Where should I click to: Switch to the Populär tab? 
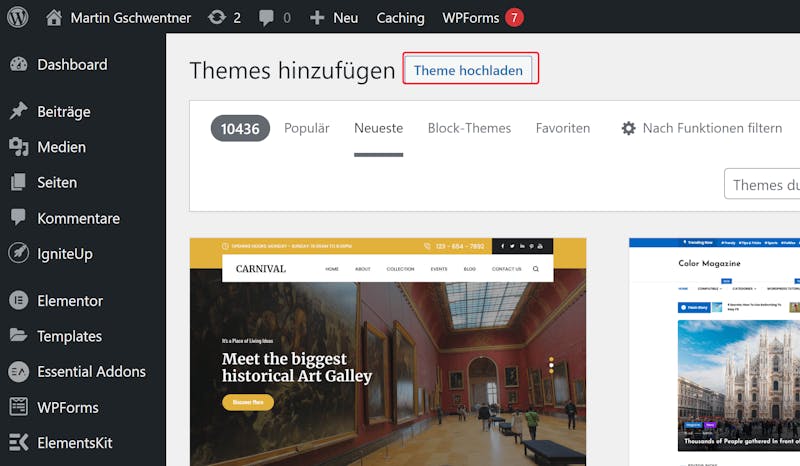307,128
